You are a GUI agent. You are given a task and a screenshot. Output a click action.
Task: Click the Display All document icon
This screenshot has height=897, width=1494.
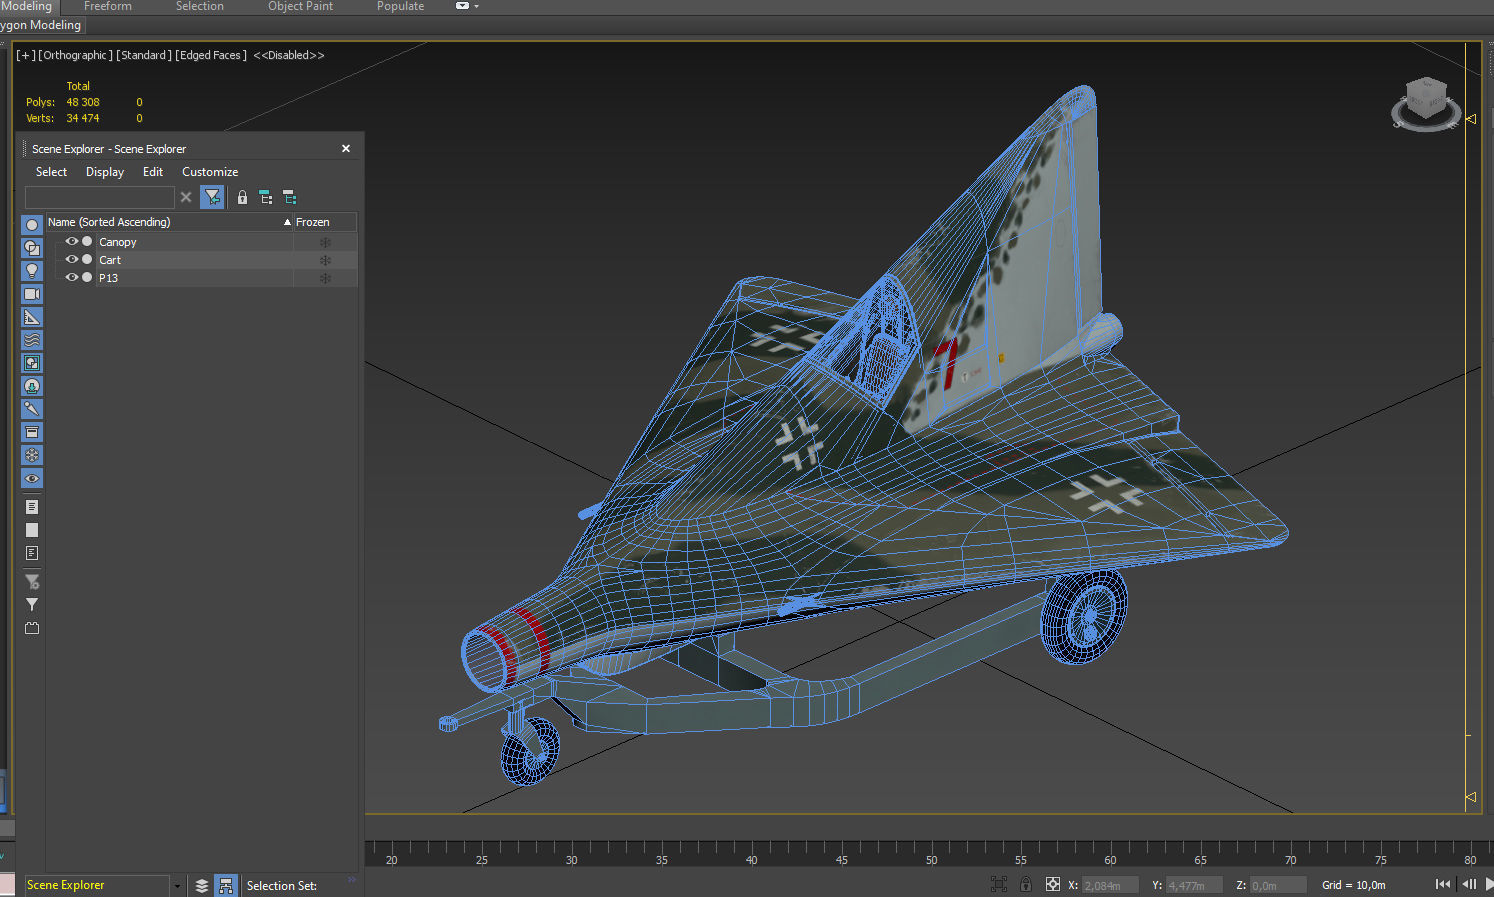click(x=32, y=507)
